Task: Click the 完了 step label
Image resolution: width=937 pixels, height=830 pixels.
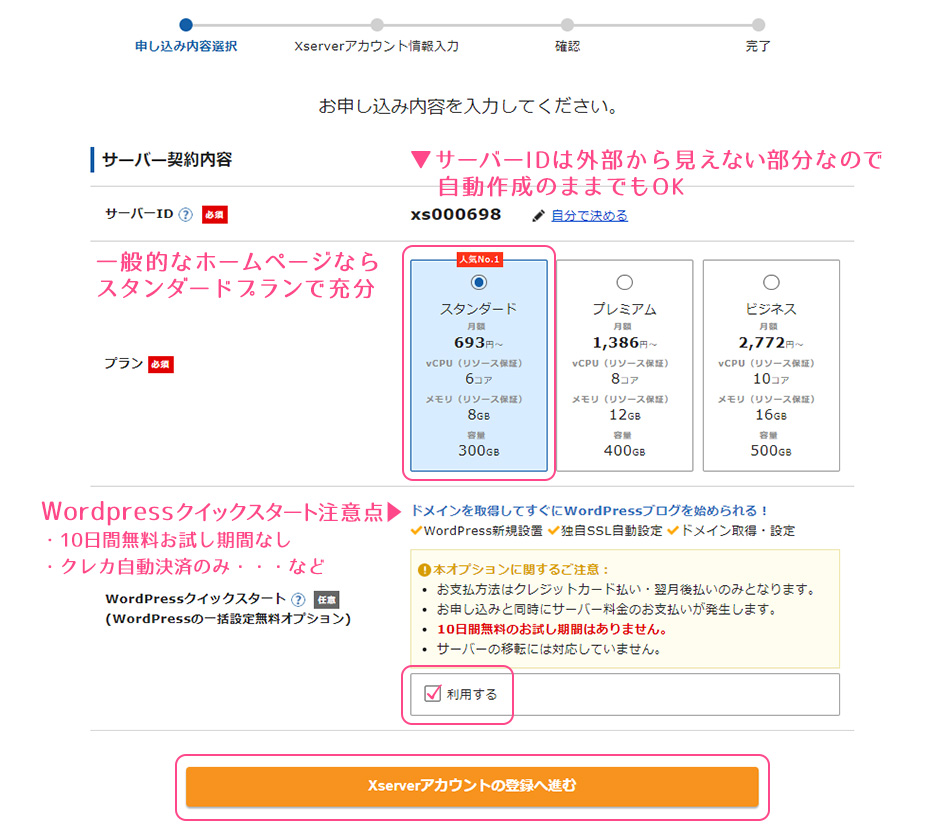Action: coord(758,46)
